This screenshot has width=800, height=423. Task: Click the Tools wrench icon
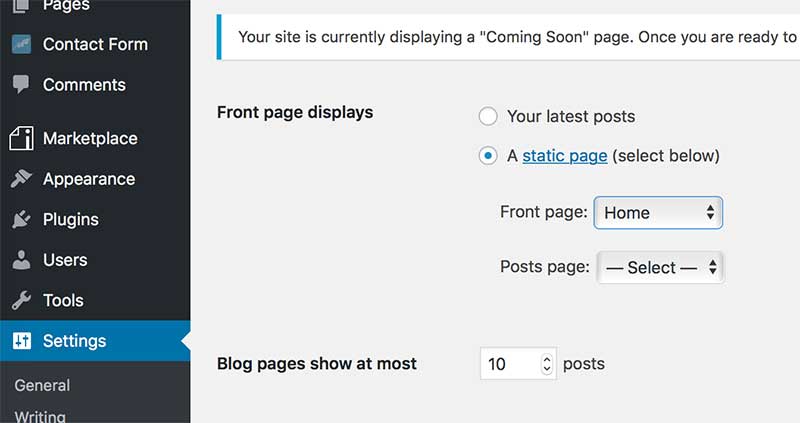tap(21, 300)
